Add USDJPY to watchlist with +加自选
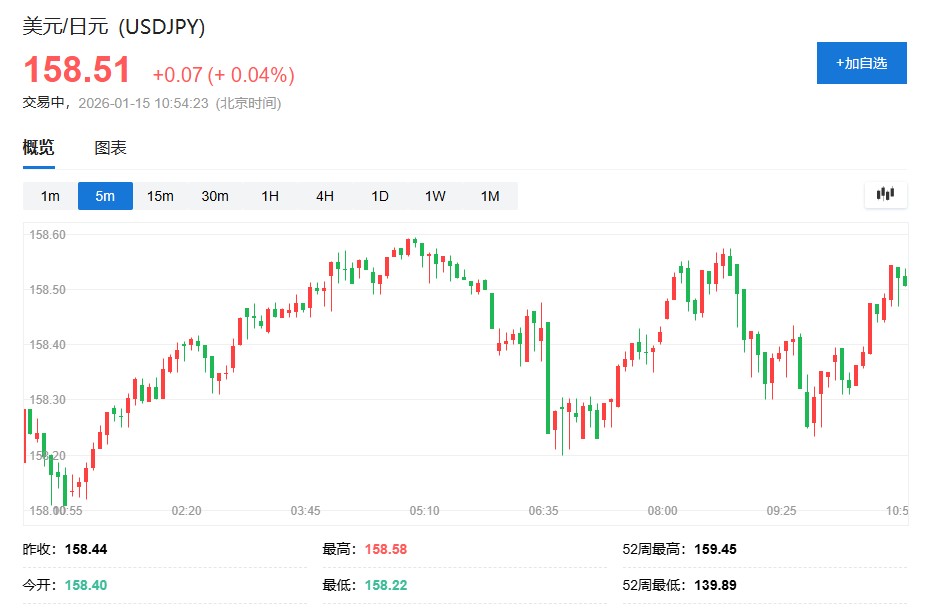 (x=861, y=63)
